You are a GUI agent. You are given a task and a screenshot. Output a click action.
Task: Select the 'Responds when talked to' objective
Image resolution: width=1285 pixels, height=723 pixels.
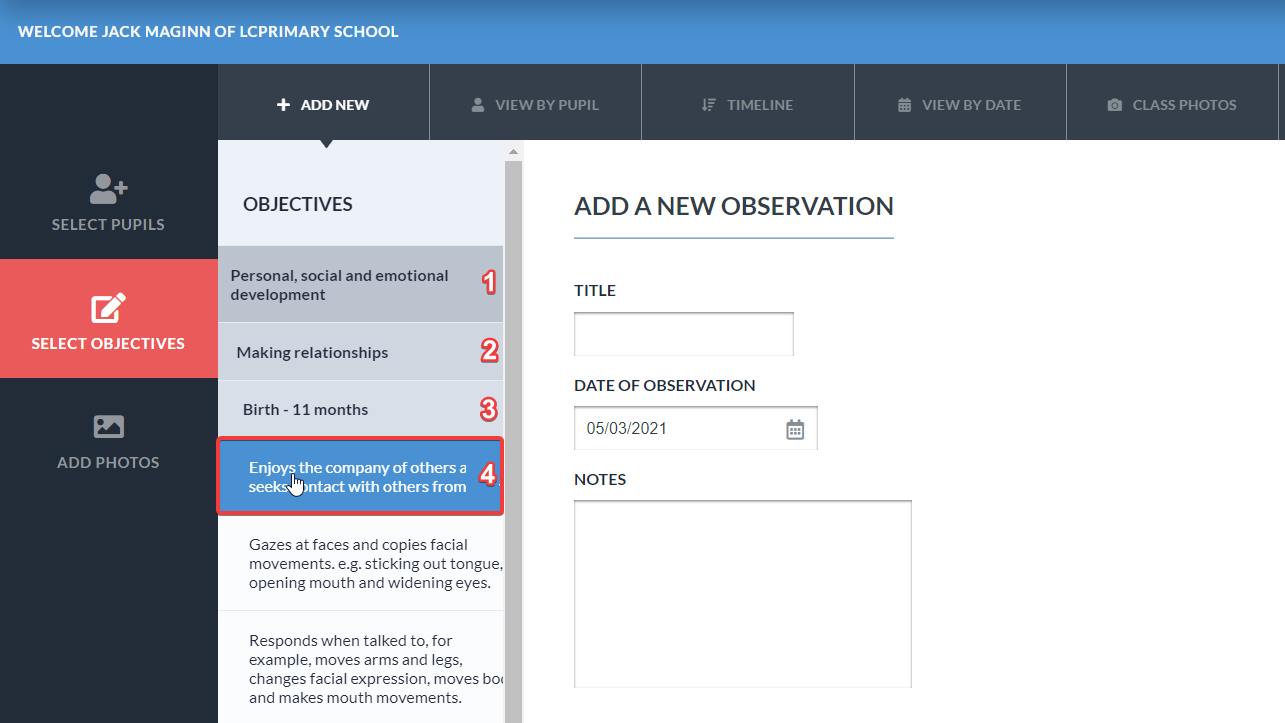point(360,668)
